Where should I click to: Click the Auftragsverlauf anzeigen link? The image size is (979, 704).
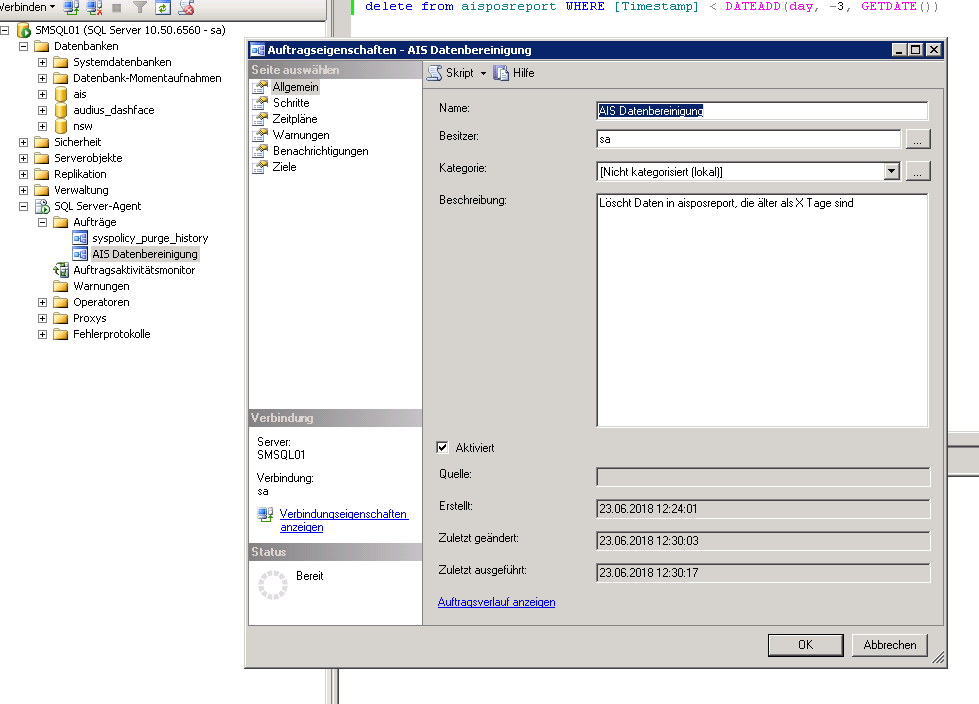(496, 602)
